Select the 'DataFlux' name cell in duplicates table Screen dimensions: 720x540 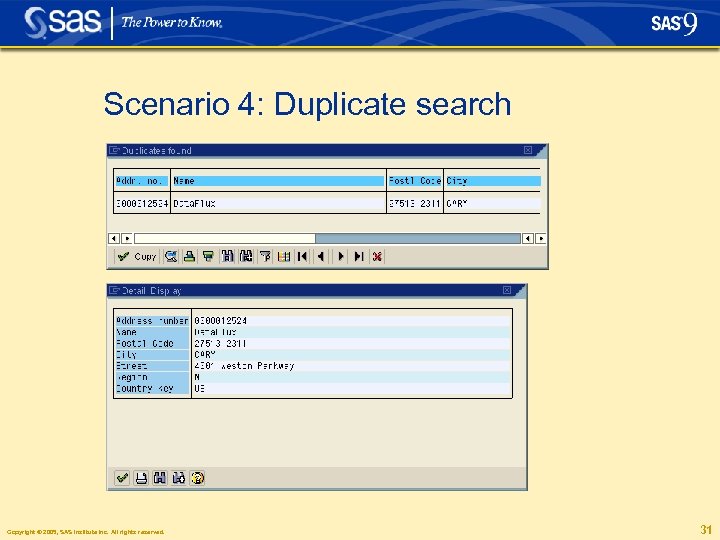pos(278,203)
